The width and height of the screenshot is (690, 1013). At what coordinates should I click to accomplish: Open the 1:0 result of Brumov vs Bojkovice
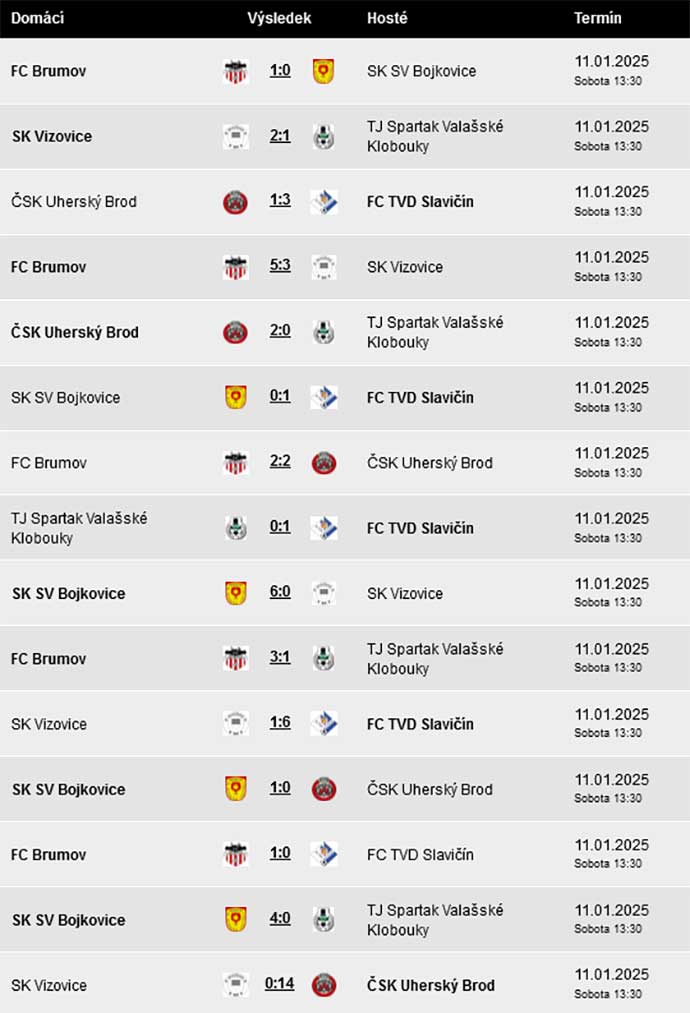pyautogui.click(x=280, y=70)
